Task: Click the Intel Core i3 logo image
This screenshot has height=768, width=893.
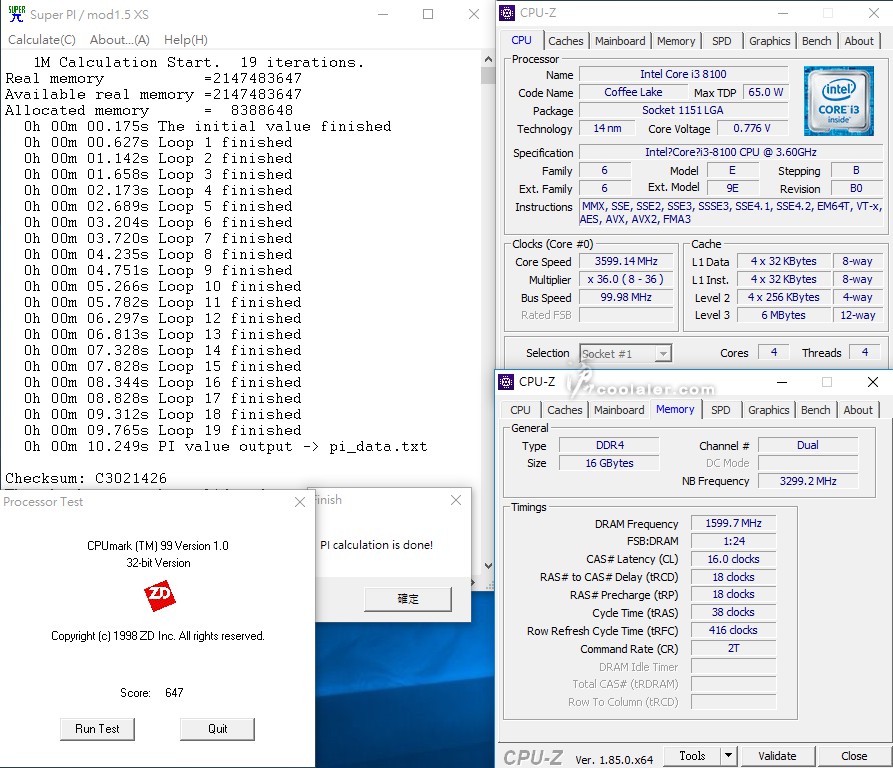Action: click(838, 101)
